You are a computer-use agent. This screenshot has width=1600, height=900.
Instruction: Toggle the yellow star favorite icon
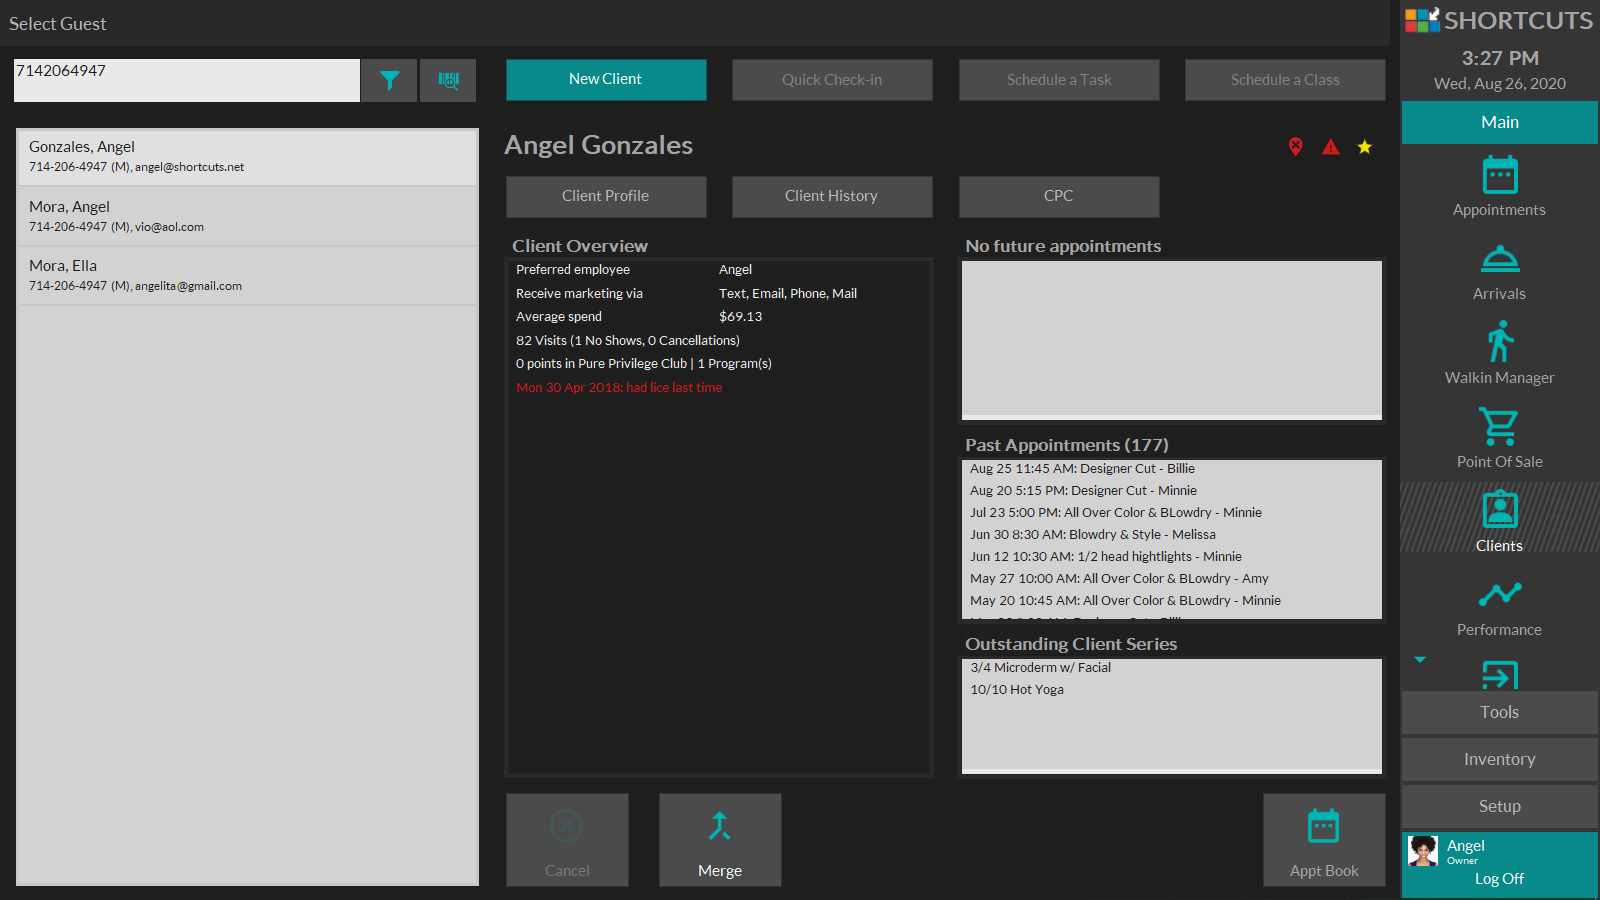[x=1364, y=147]
